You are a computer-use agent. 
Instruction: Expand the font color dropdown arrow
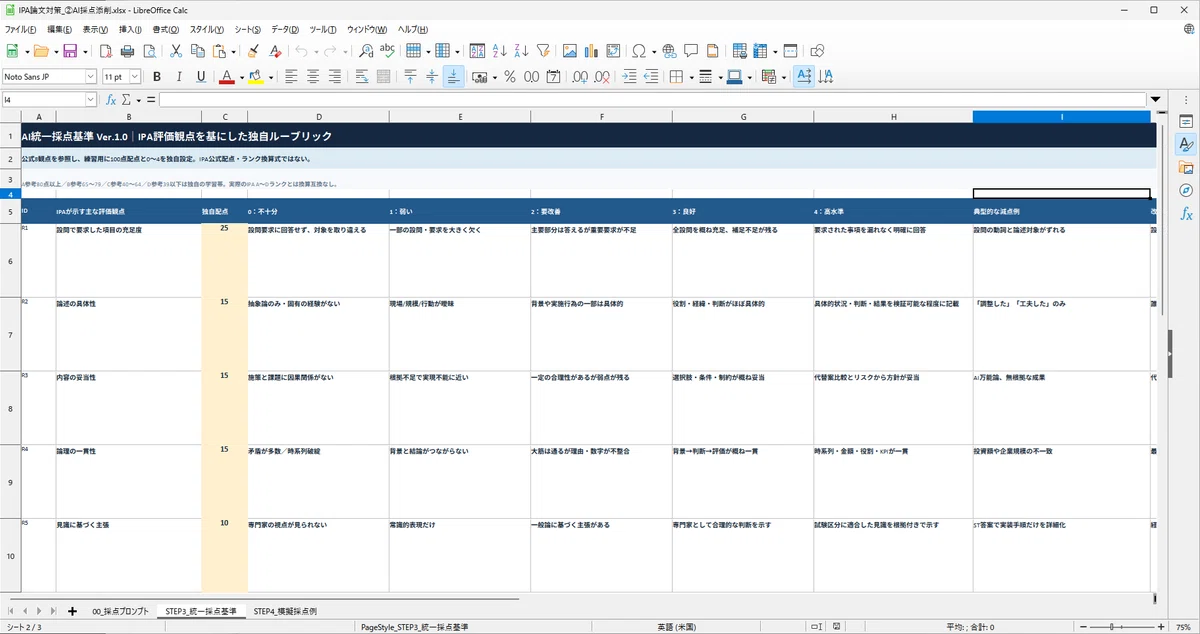(241, 76)
